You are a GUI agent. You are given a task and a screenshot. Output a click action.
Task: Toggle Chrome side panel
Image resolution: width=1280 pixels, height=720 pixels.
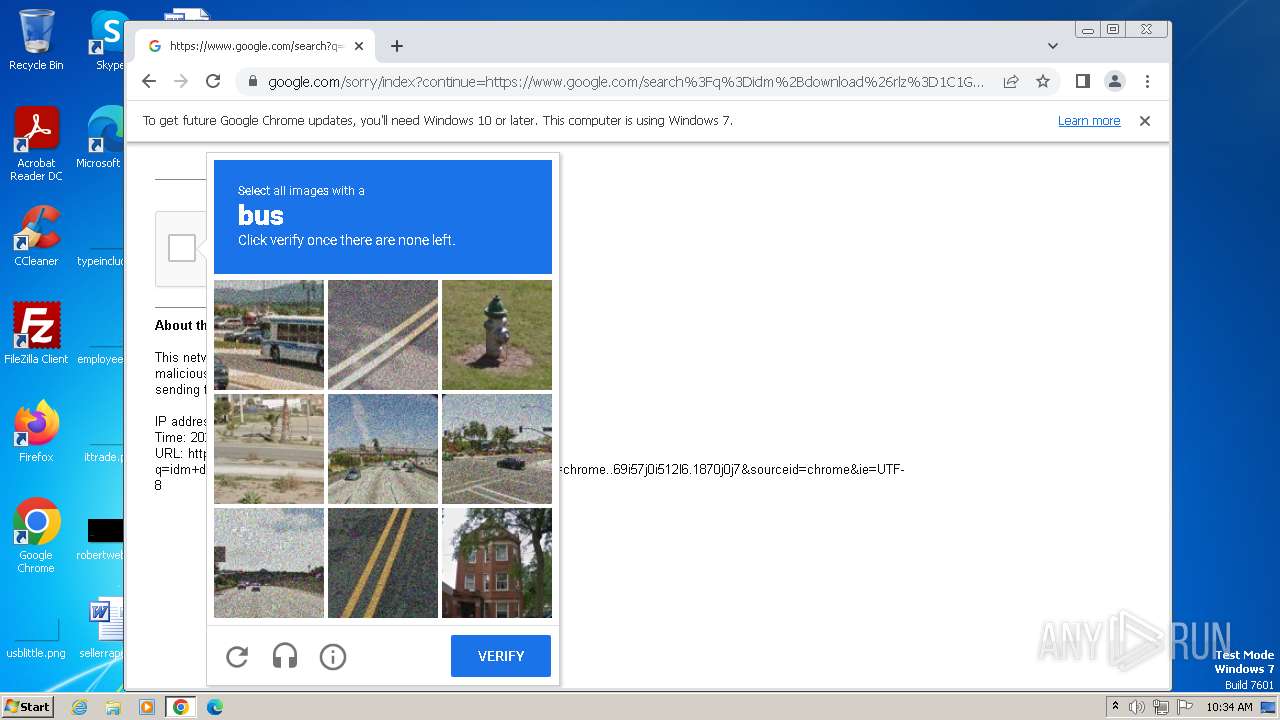(x=1082, y=81)
